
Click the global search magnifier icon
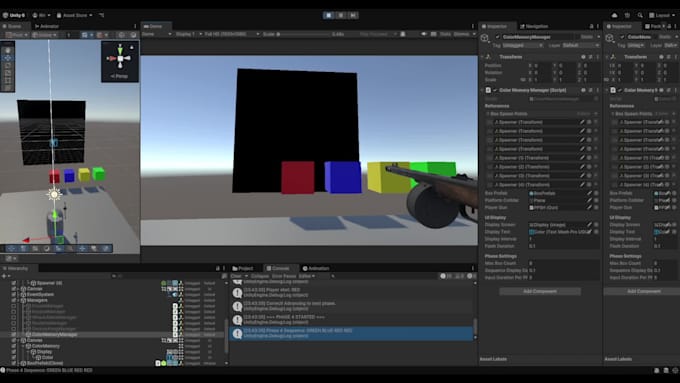tap(640, 15)
